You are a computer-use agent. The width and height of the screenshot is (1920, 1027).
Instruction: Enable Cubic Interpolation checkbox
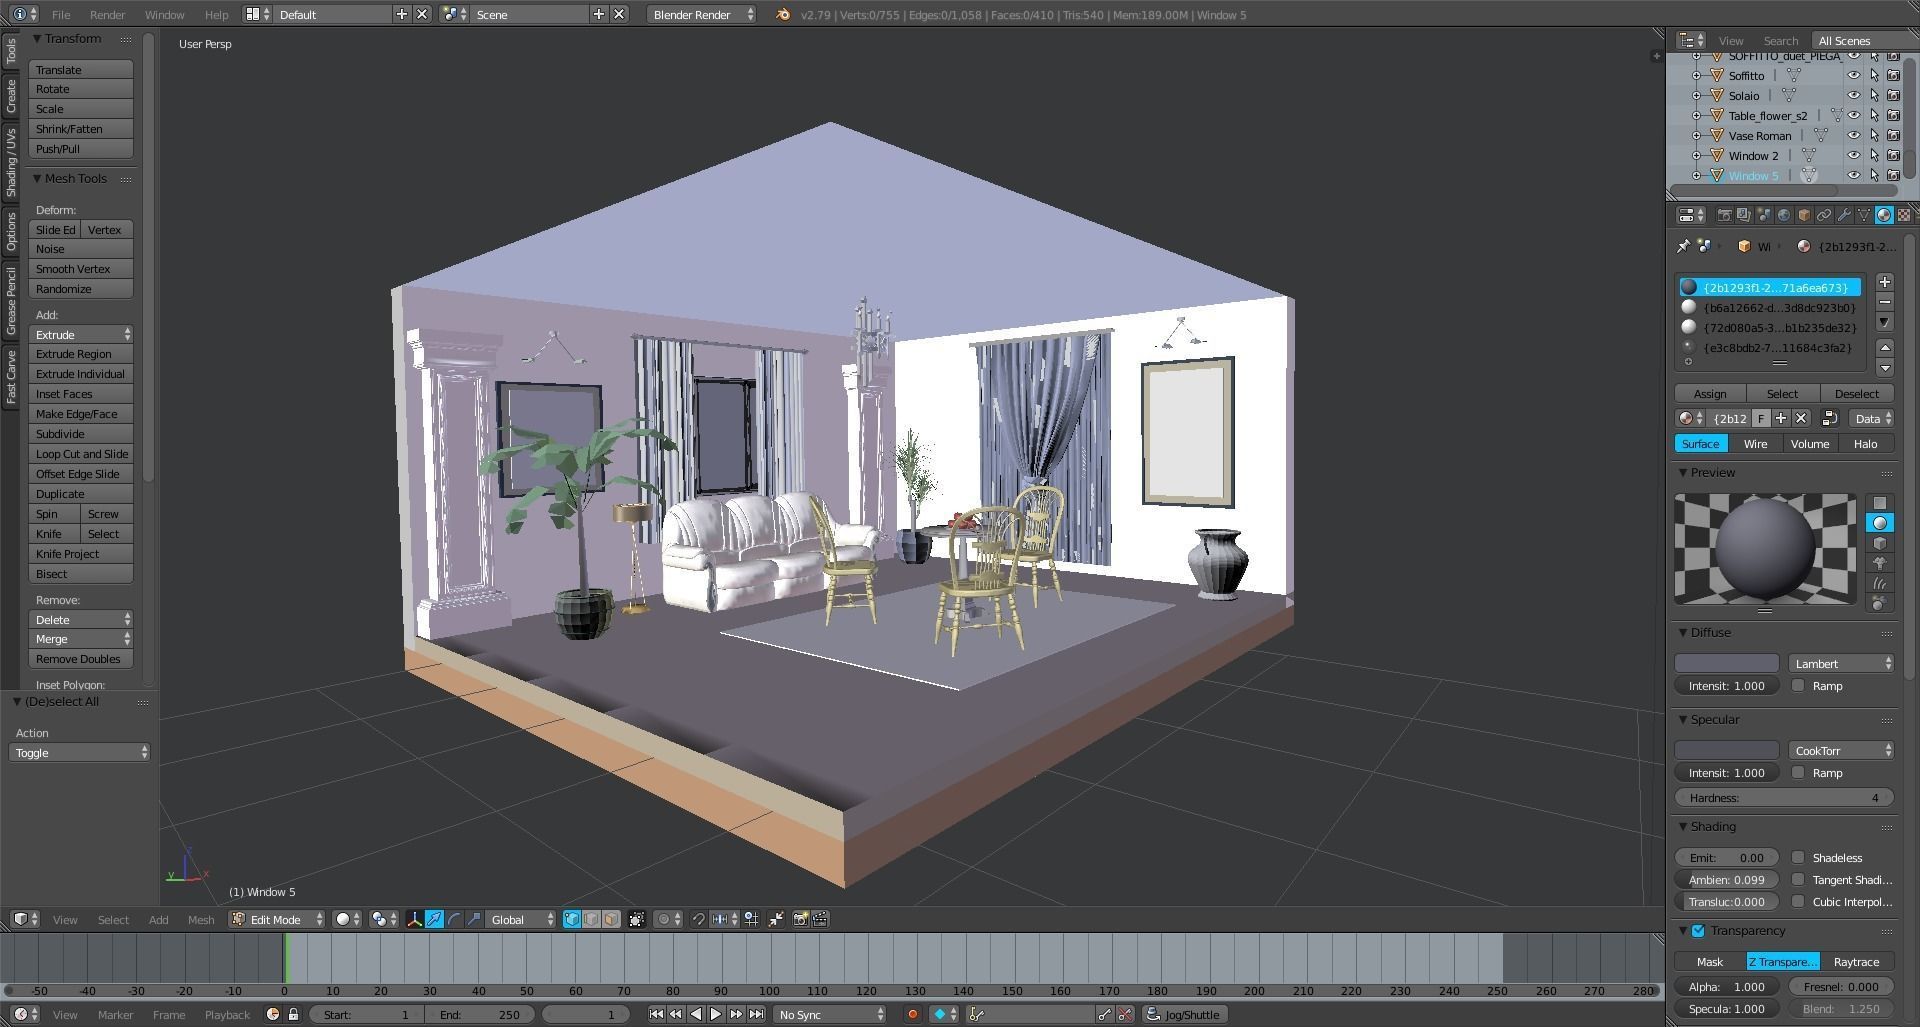1798,901
